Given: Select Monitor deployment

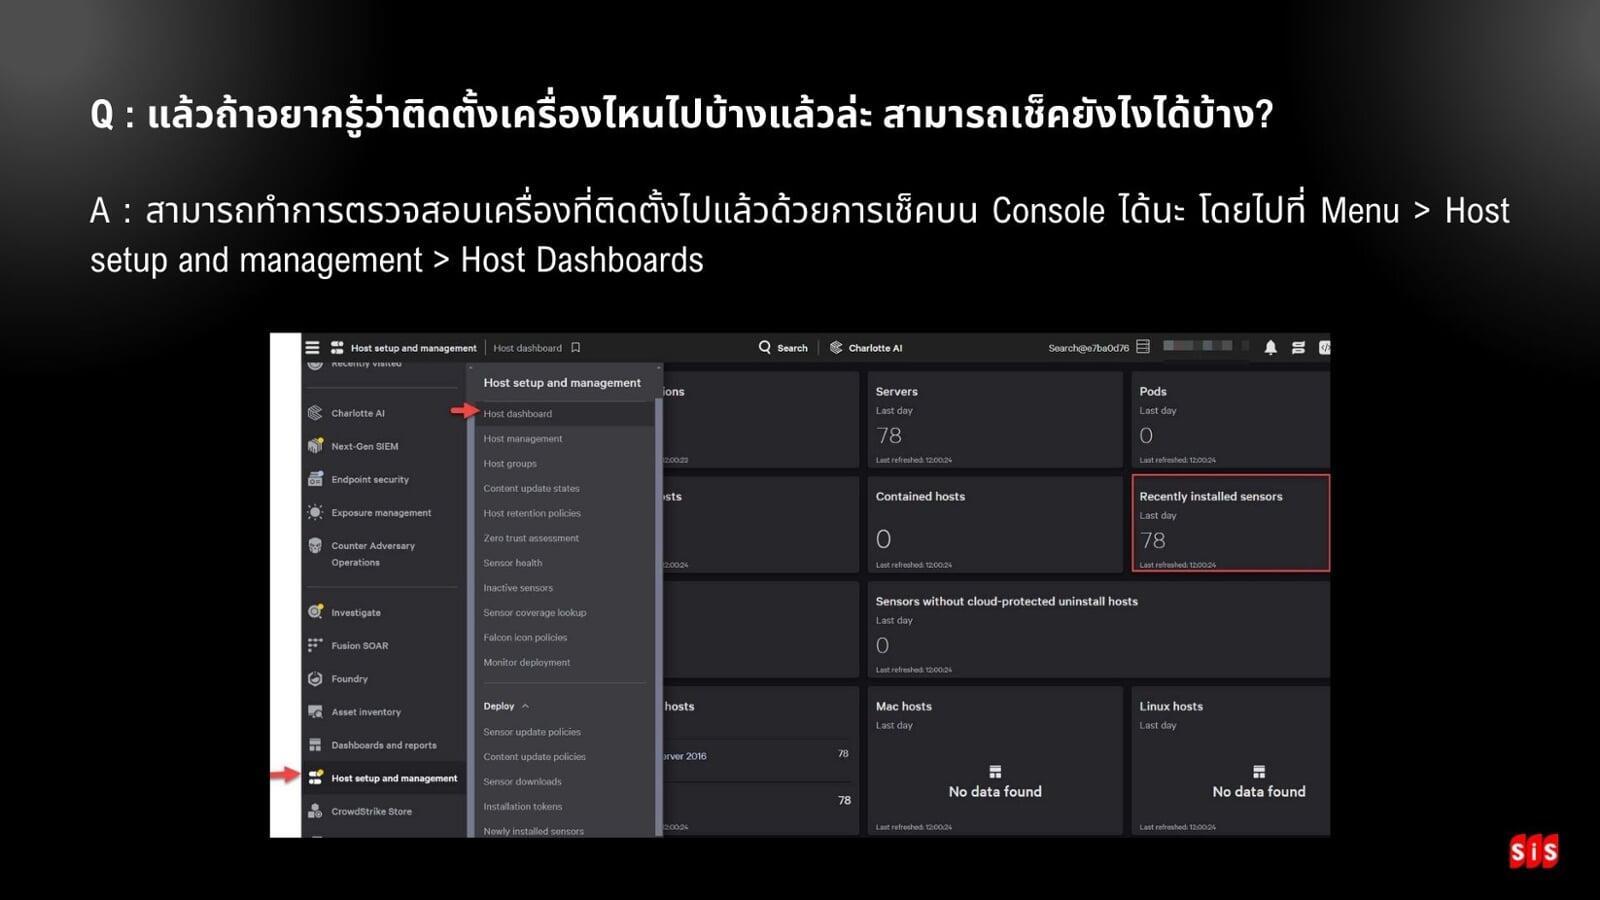Looking at the screenshot, I should (x=527, y=663).
